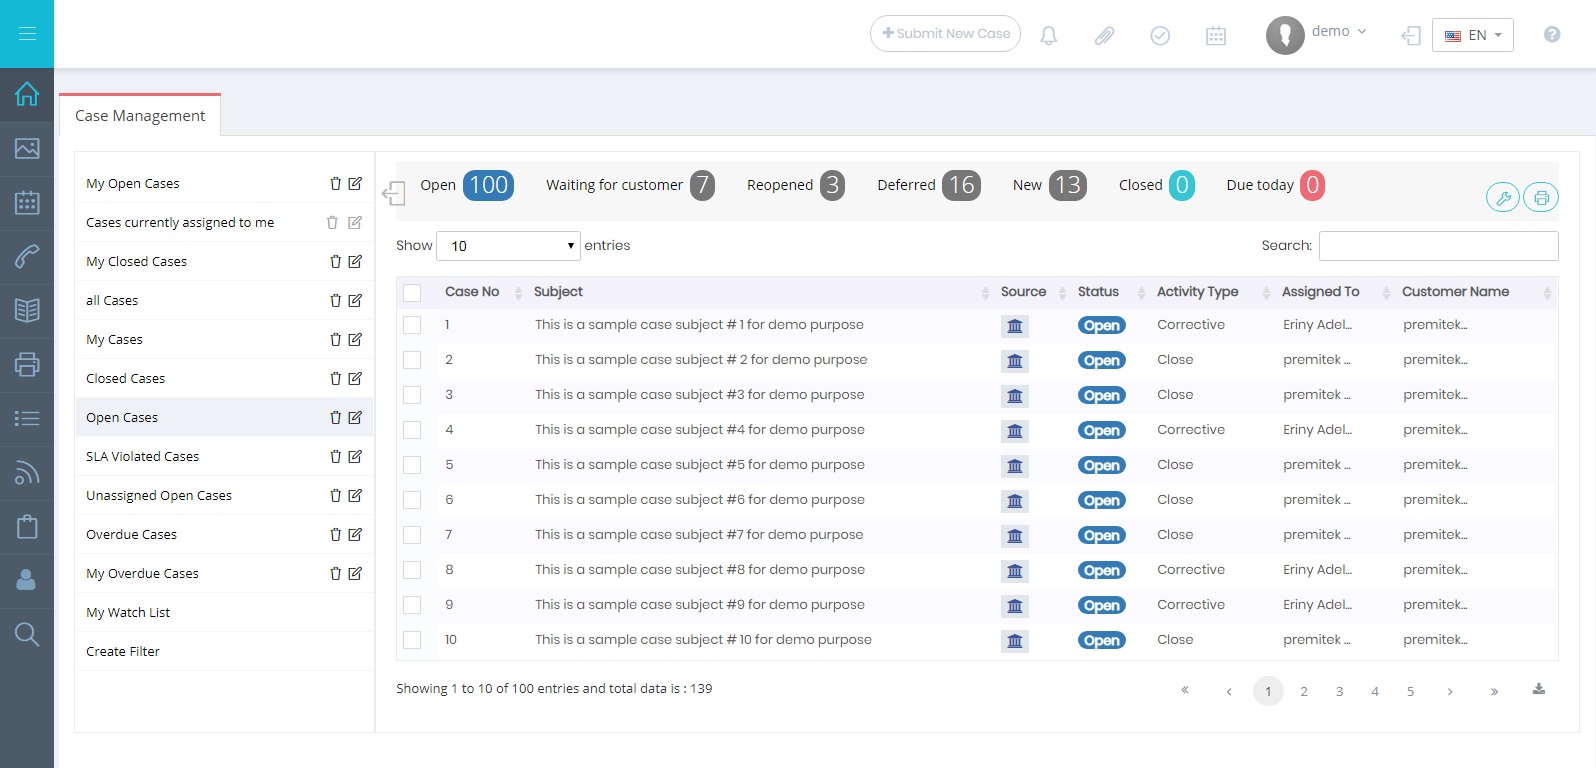Collapse the filter panel arrow icon
This screenshot has width=1596, height=768.
pyautogui.click(x=393, y=193)
